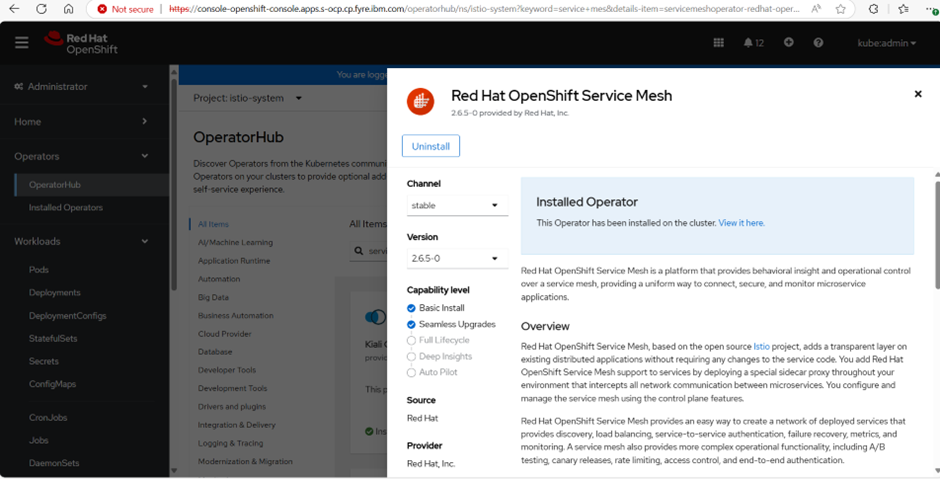Go to StatefulSets in the sidebar
This screenshot has height=479, width=940.
[x=53, y=338]
